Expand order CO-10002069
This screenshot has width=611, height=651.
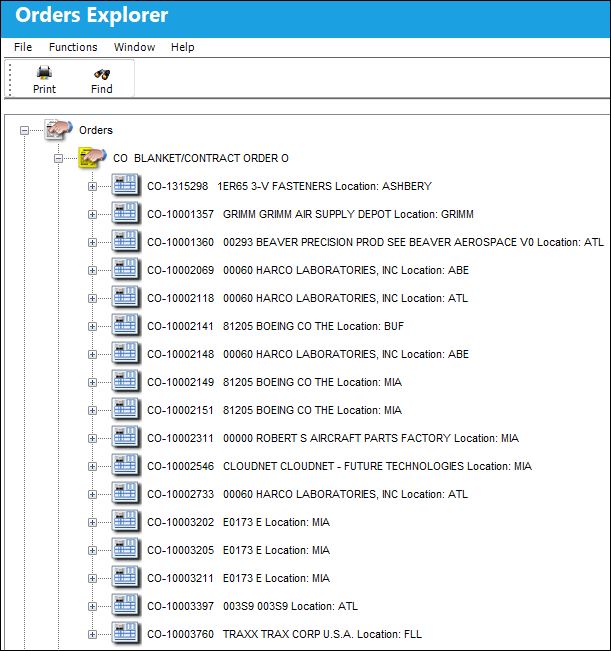92,270
